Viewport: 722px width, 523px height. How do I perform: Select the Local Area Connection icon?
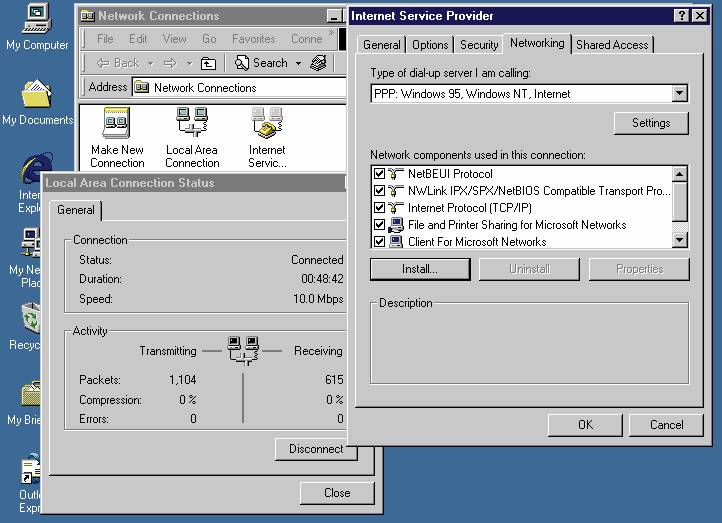192,126
